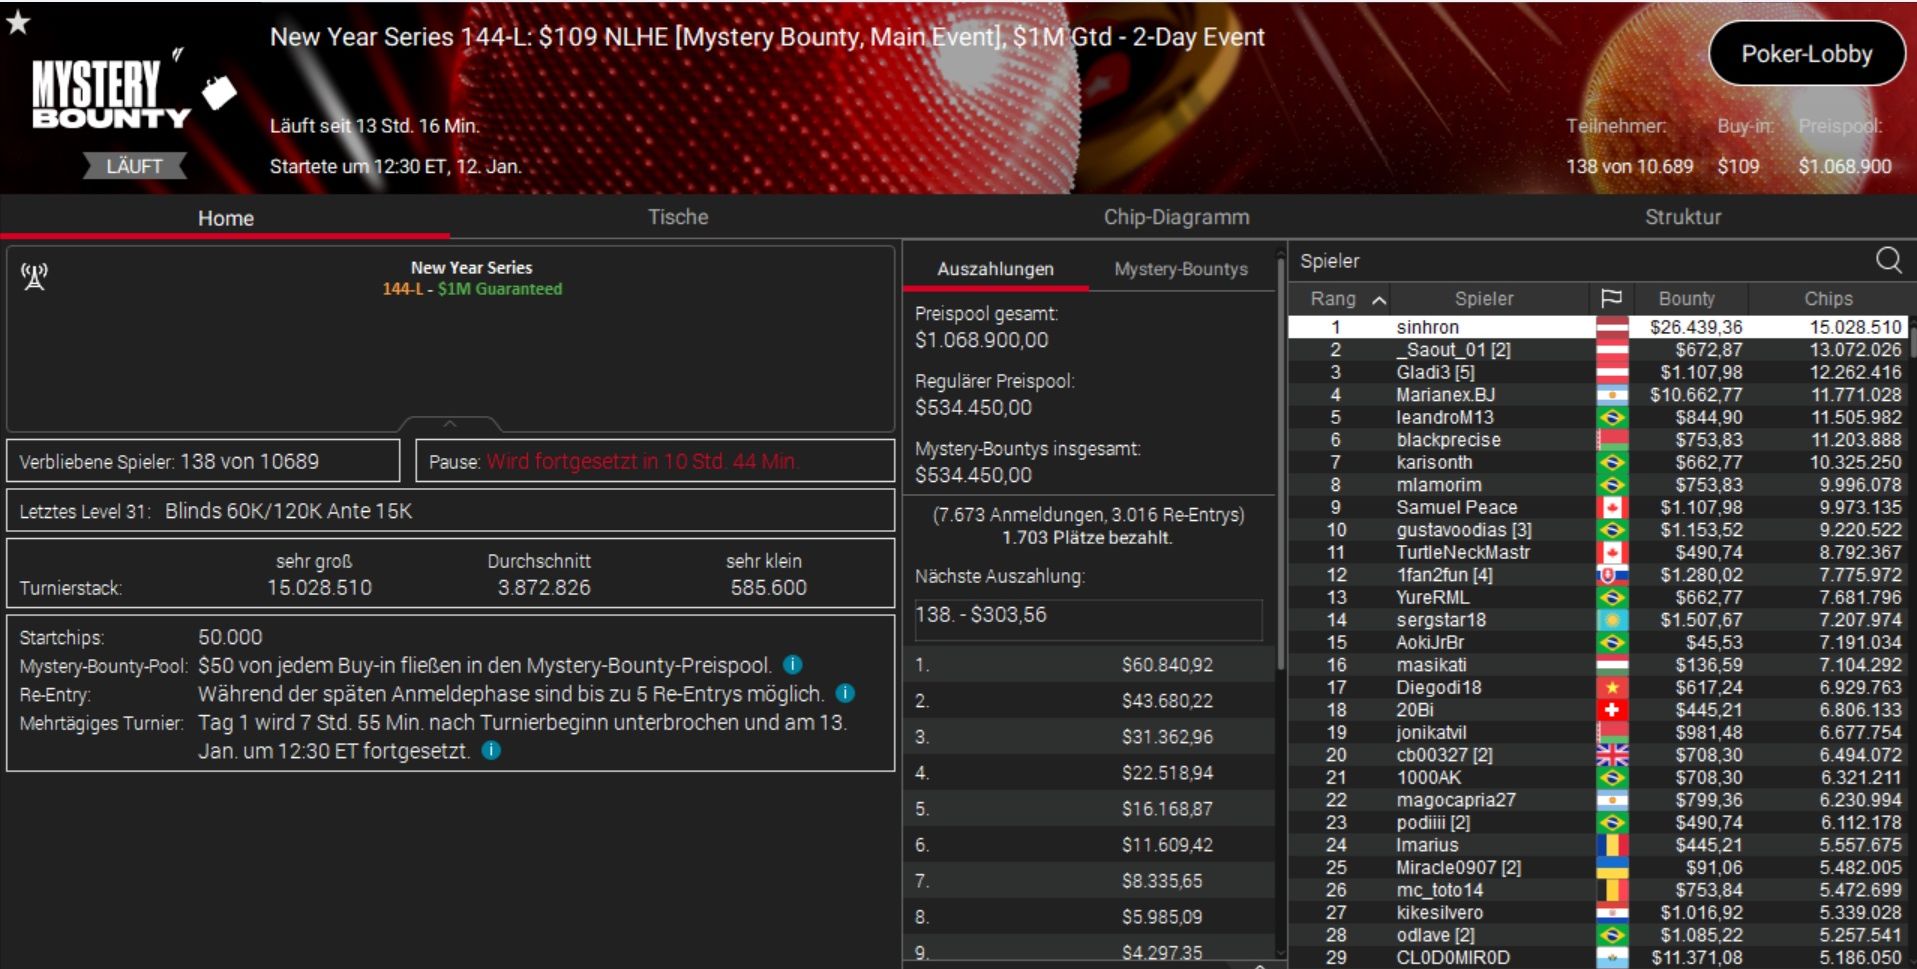Show info for Mystery-Bounty-Pool
Viewport: 1917px width, 969px height.
tap(792, 665)
